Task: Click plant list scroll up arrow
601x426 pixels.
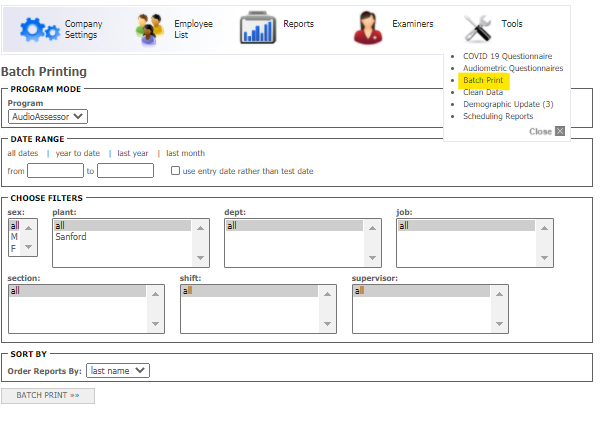Action: [x=200, y=228]
